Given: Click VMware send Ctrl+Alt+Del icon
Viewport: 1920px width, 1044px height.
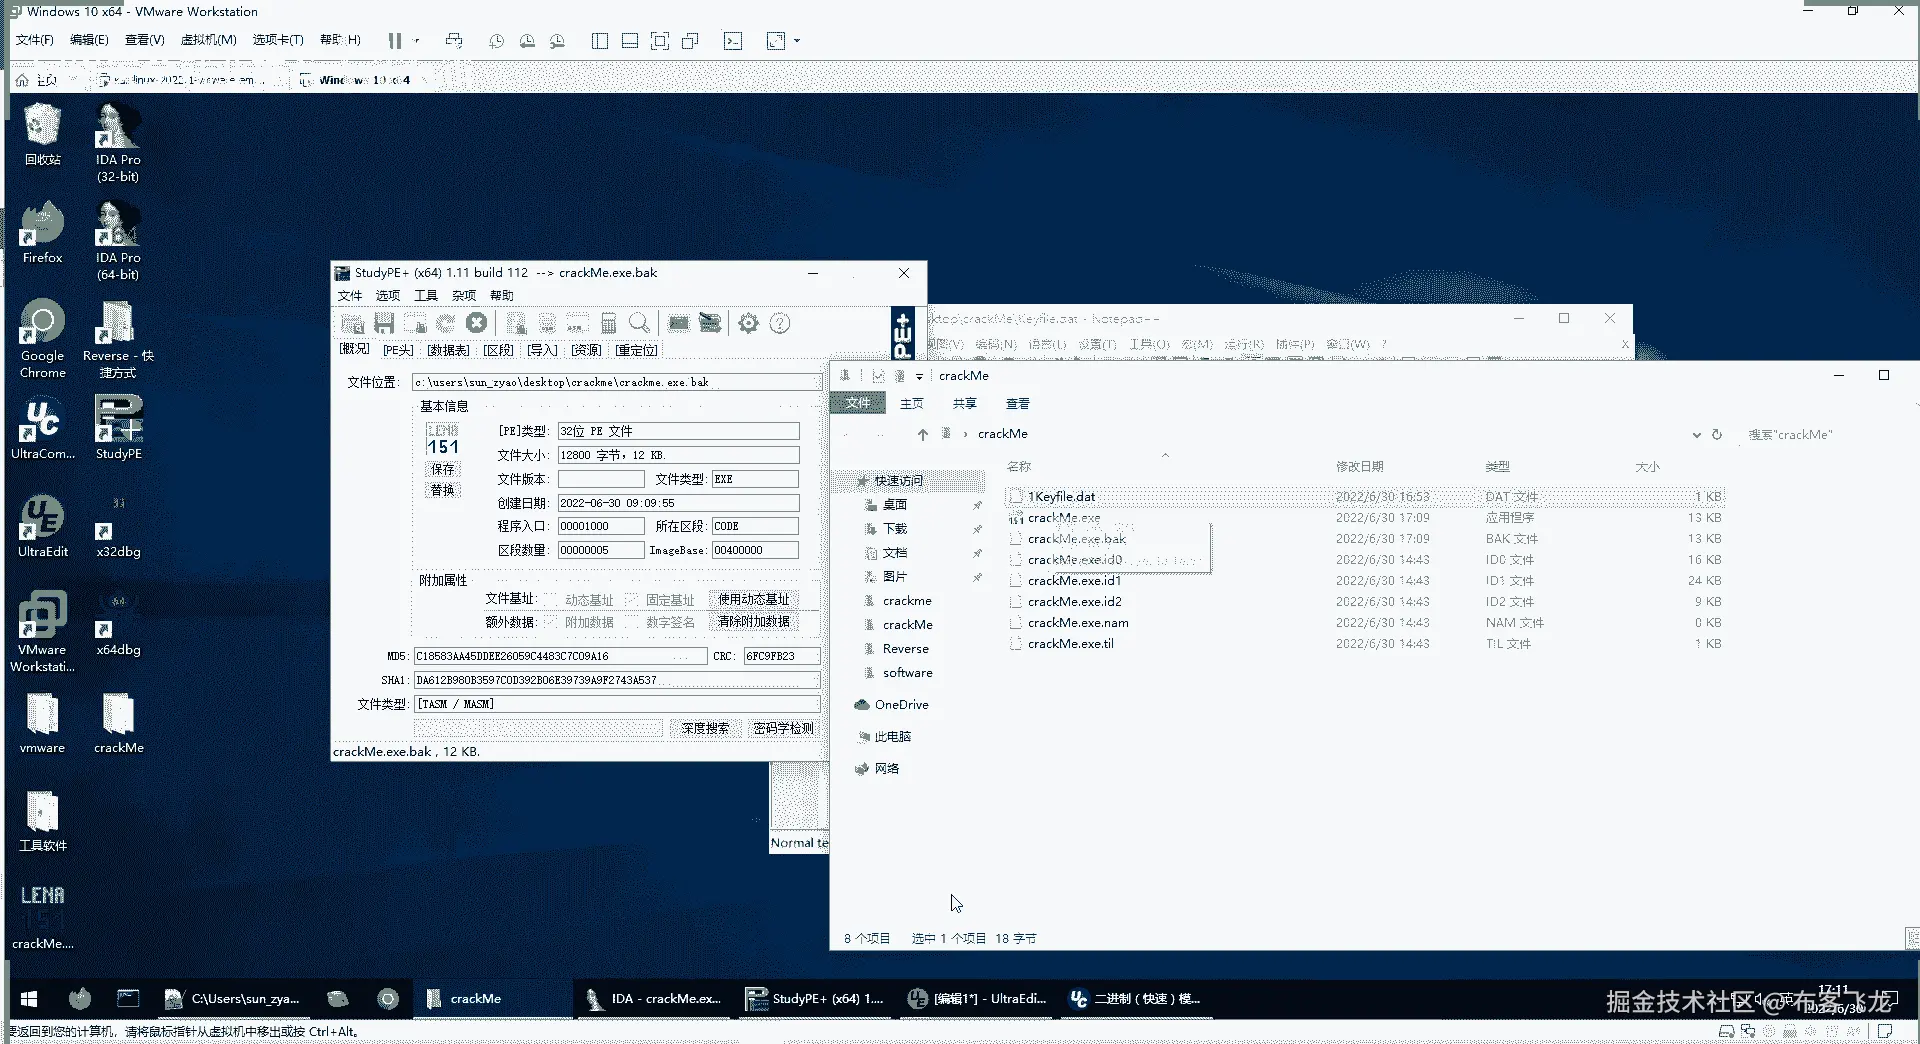Looking at the screenshot, I should pyautogui.click(x=454, y=41).
